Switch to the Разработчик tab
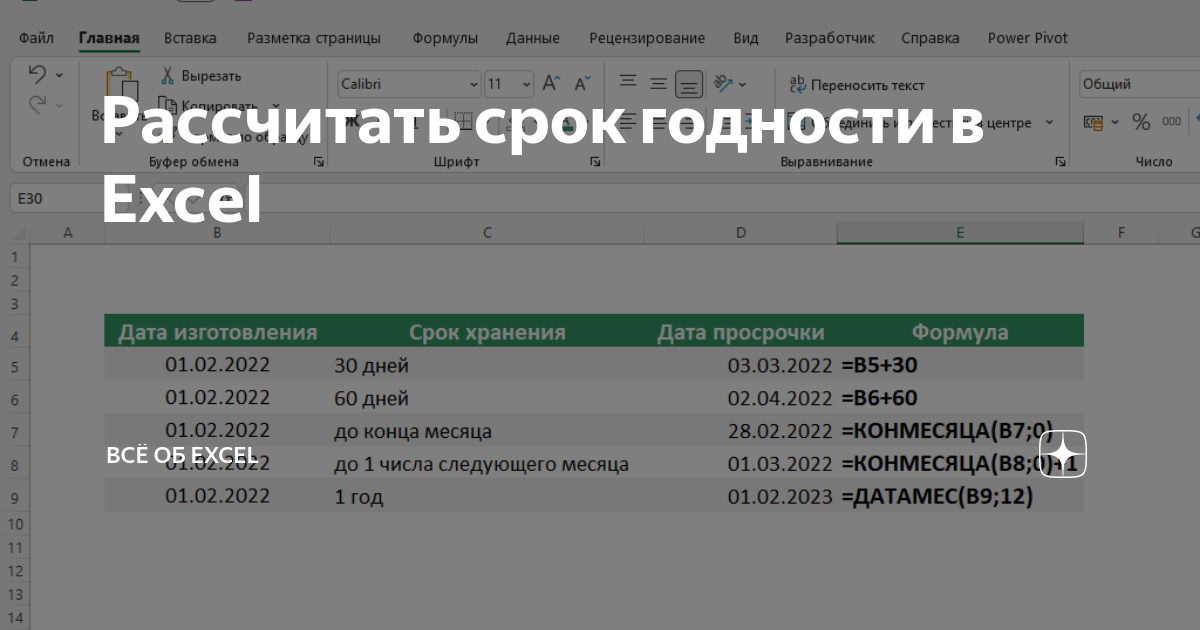The height and width of the screenshot is (630, 1200). (x=830, y=38)
